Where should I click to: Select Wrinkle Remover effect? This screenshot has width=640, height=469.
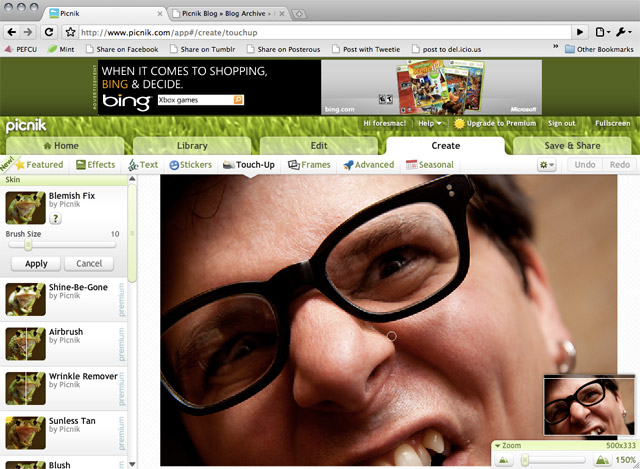pyautogui.click(x=63, y=388)
